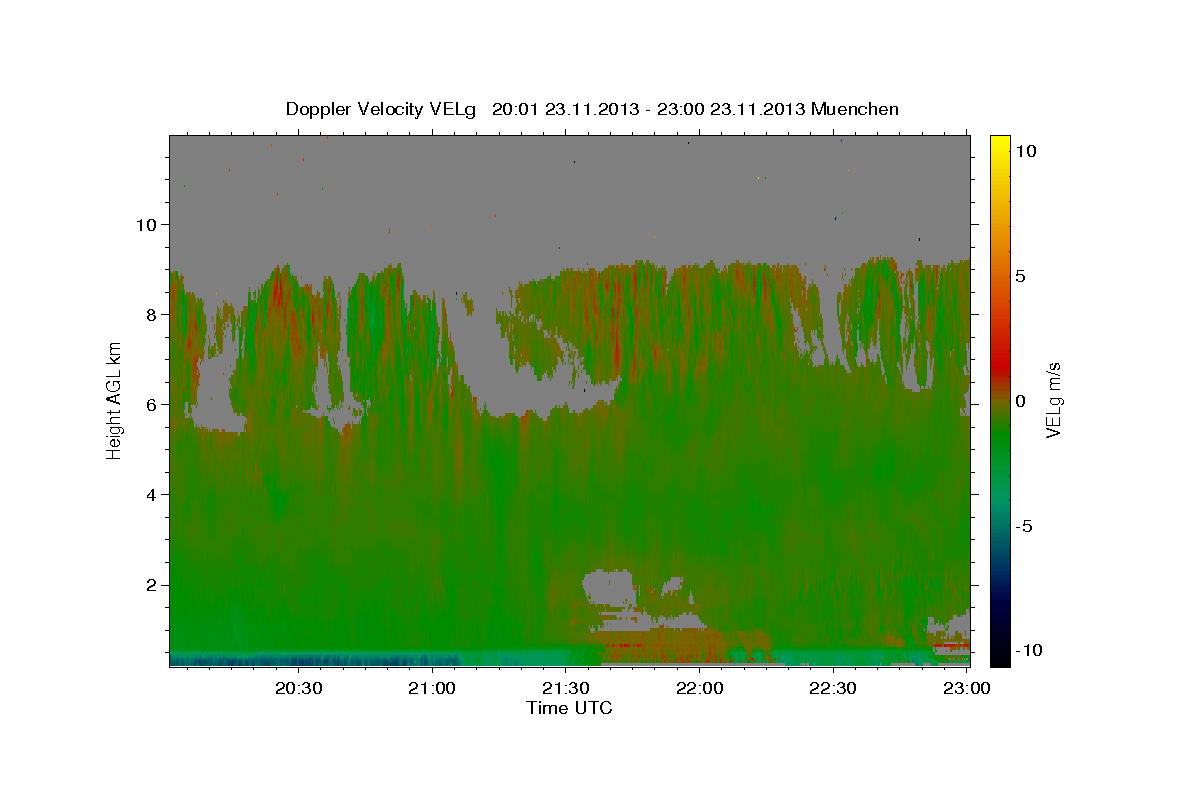Click the 'Height AGL km' axis title

point(114,401)
